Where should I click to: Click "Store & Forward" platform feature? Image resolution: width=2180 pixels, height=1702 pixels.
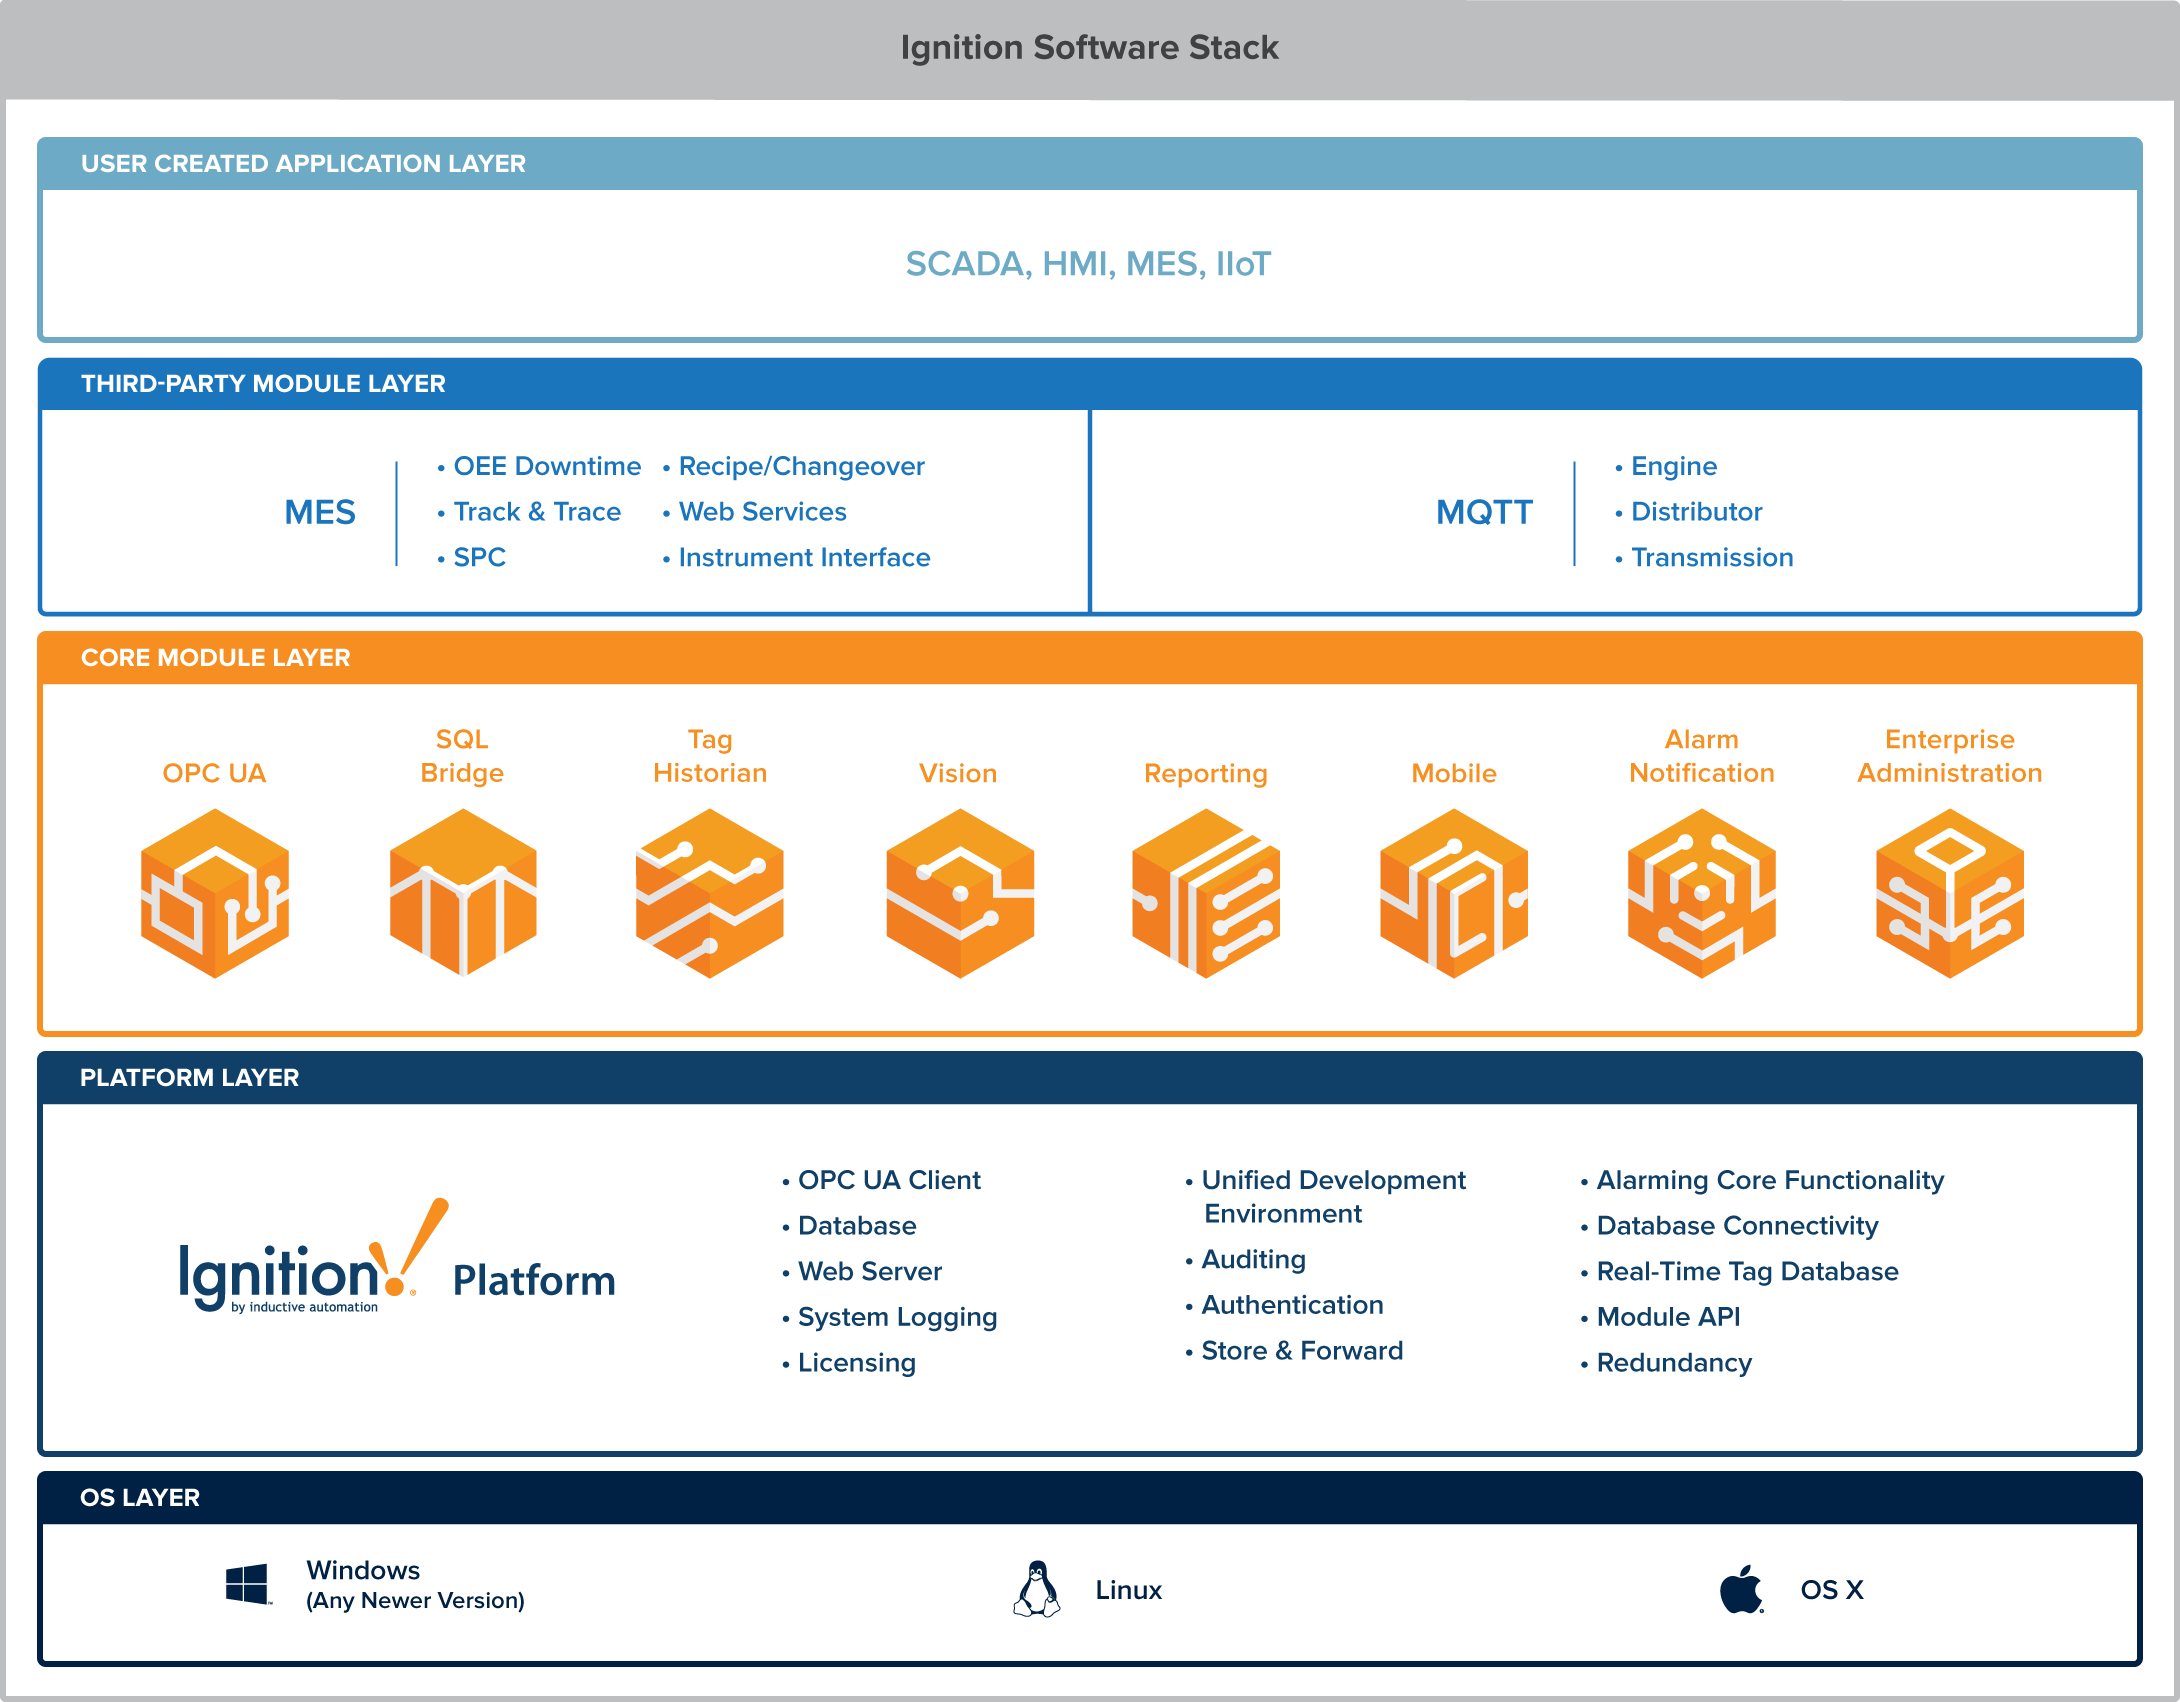pyautogui.click(x=1302, y=1351)
